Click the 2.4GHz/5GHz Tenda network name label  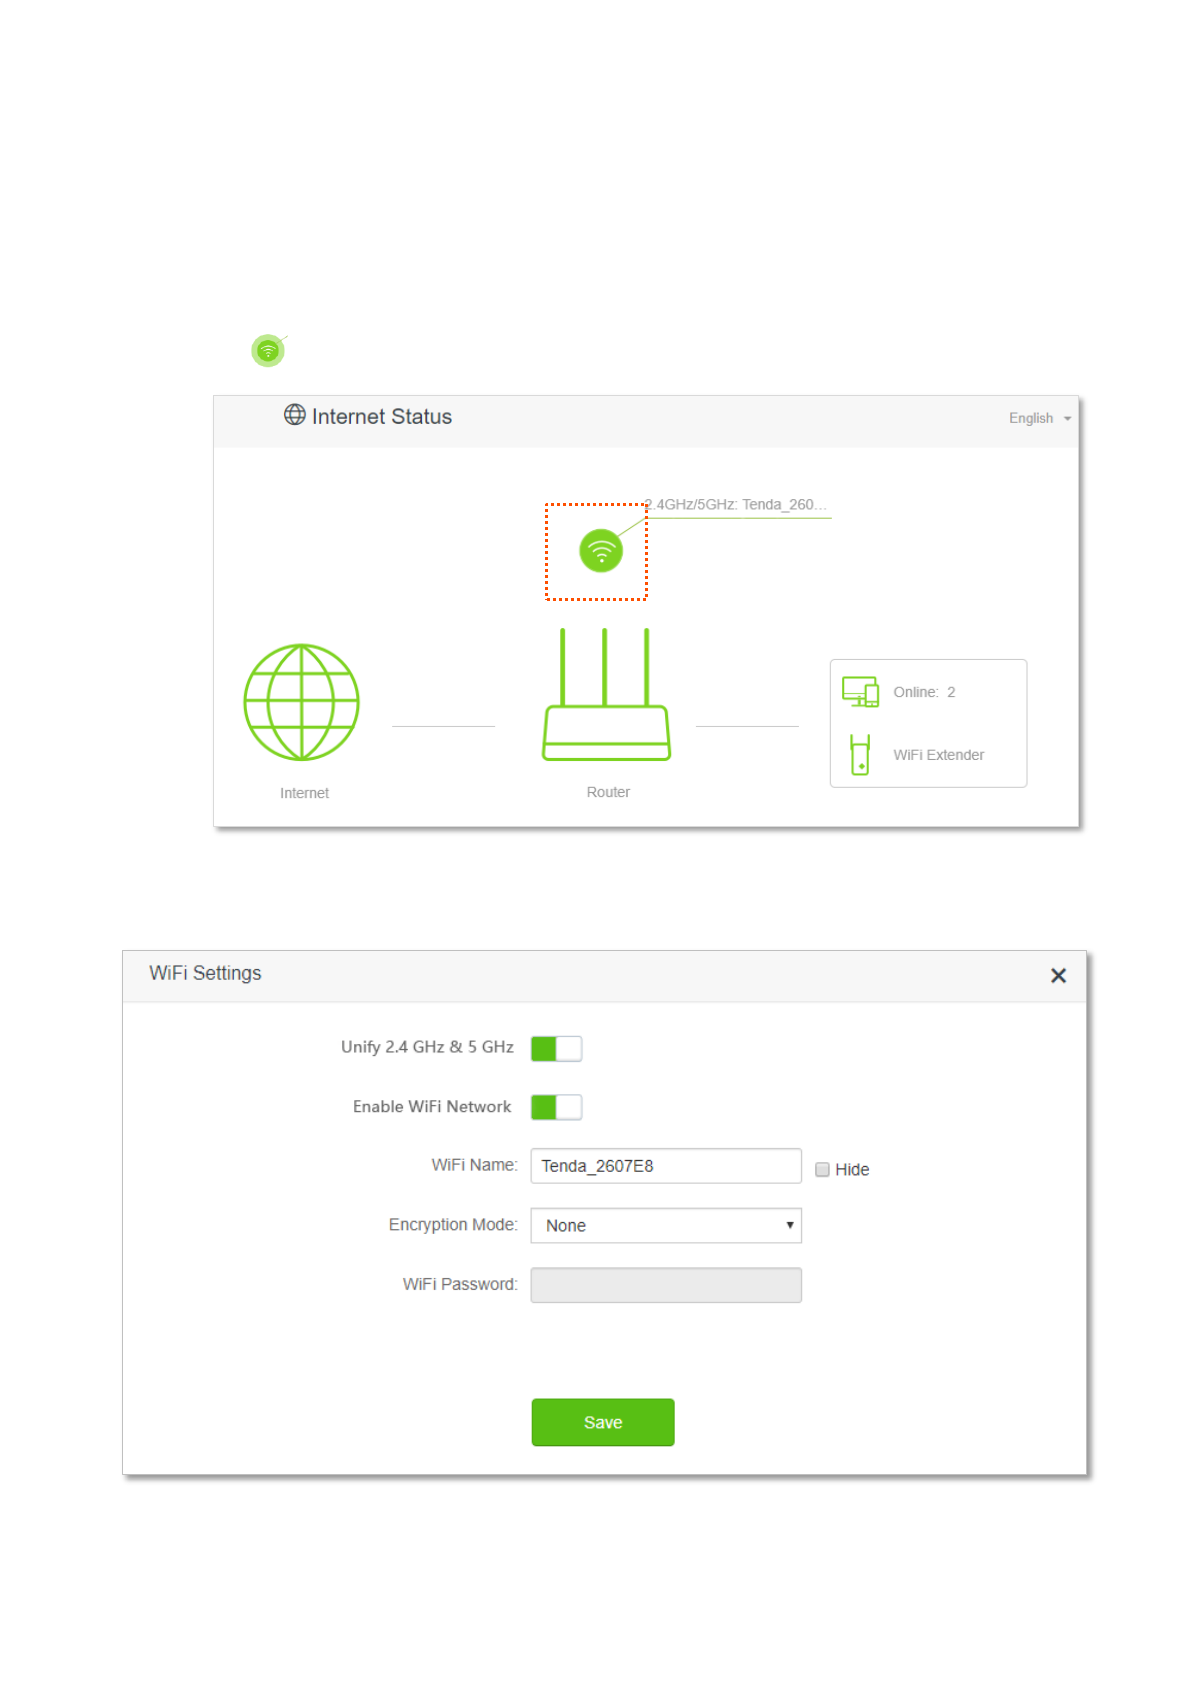737,505
